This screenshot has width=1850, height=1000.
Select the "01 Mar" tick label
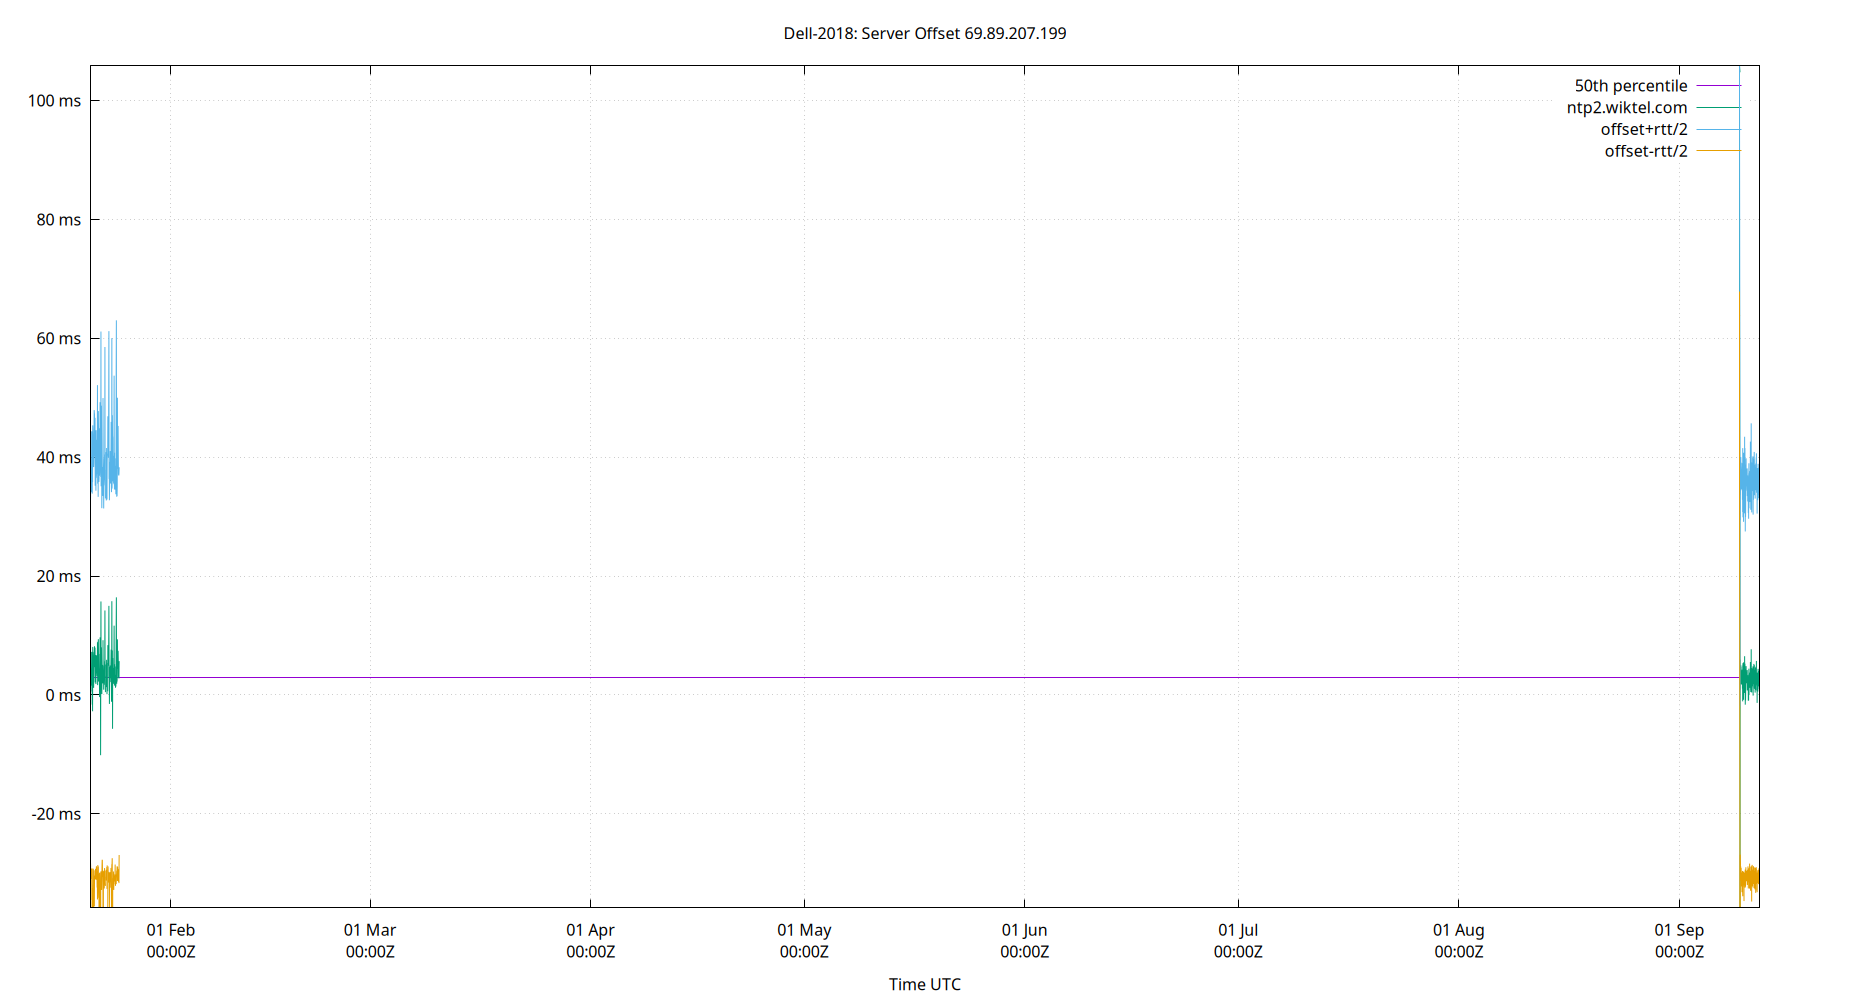370,930
